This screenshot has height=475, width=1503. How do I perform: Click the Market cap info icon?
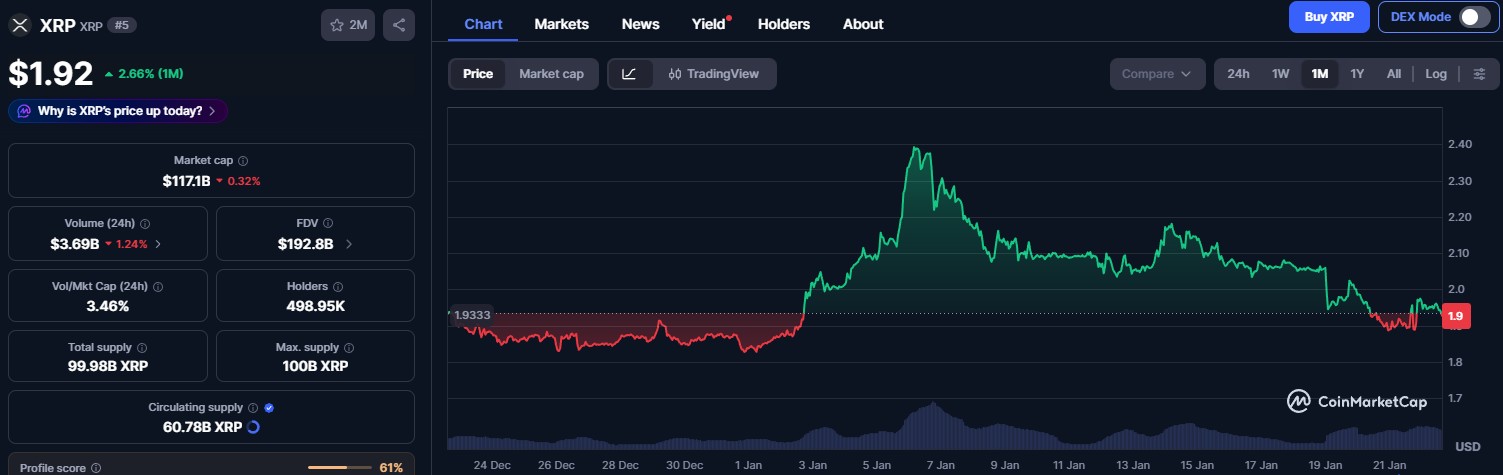point(244,161)
